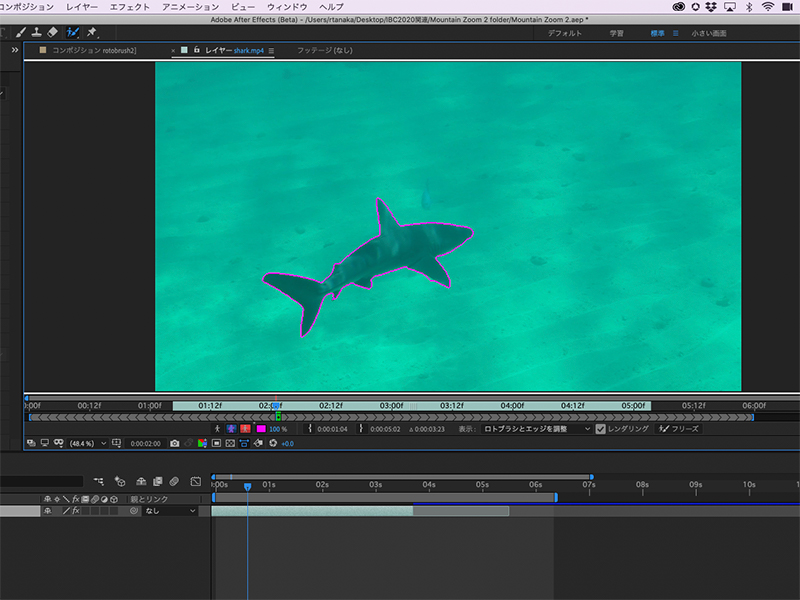Activate the Roto Brush tool

pyautogui.click(x=72, y=33)
